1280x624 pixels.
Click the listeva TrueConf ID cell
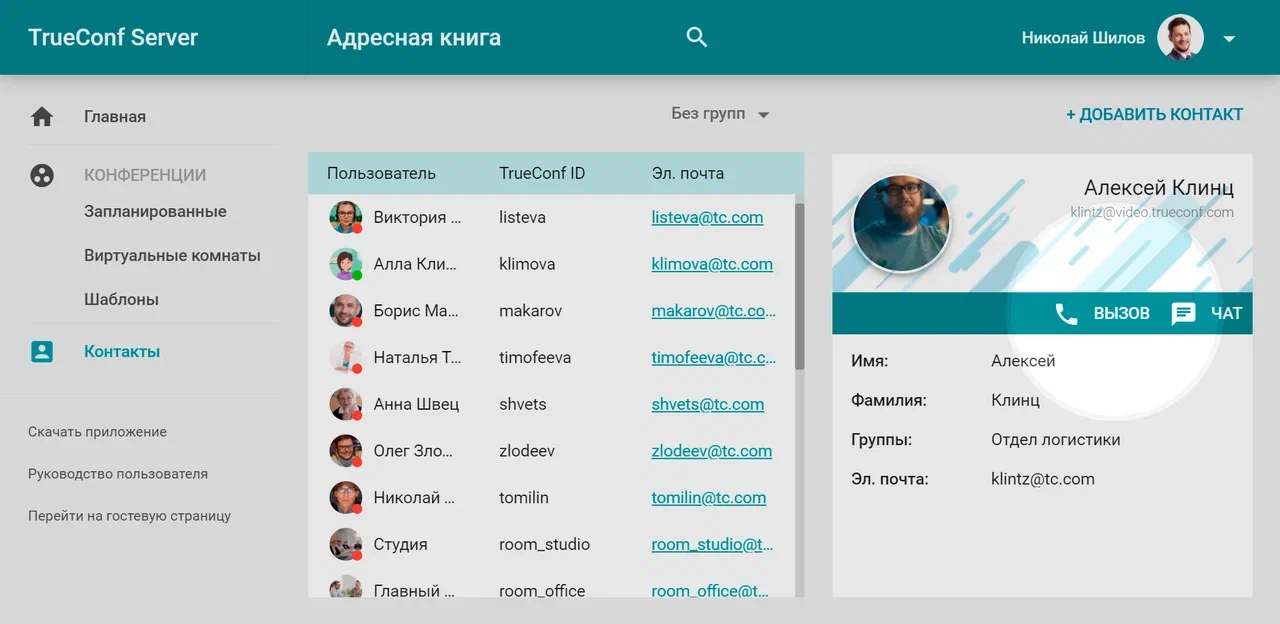coord(522,217)
